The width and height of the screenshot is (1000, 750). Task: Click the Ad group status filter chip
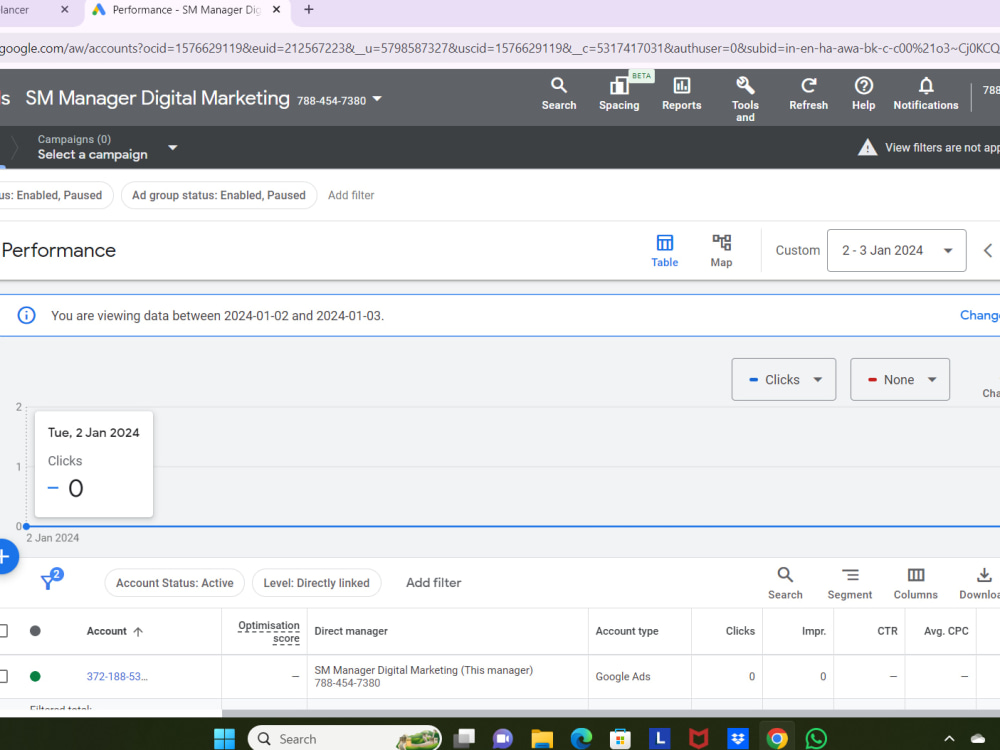tap(219, 195)
